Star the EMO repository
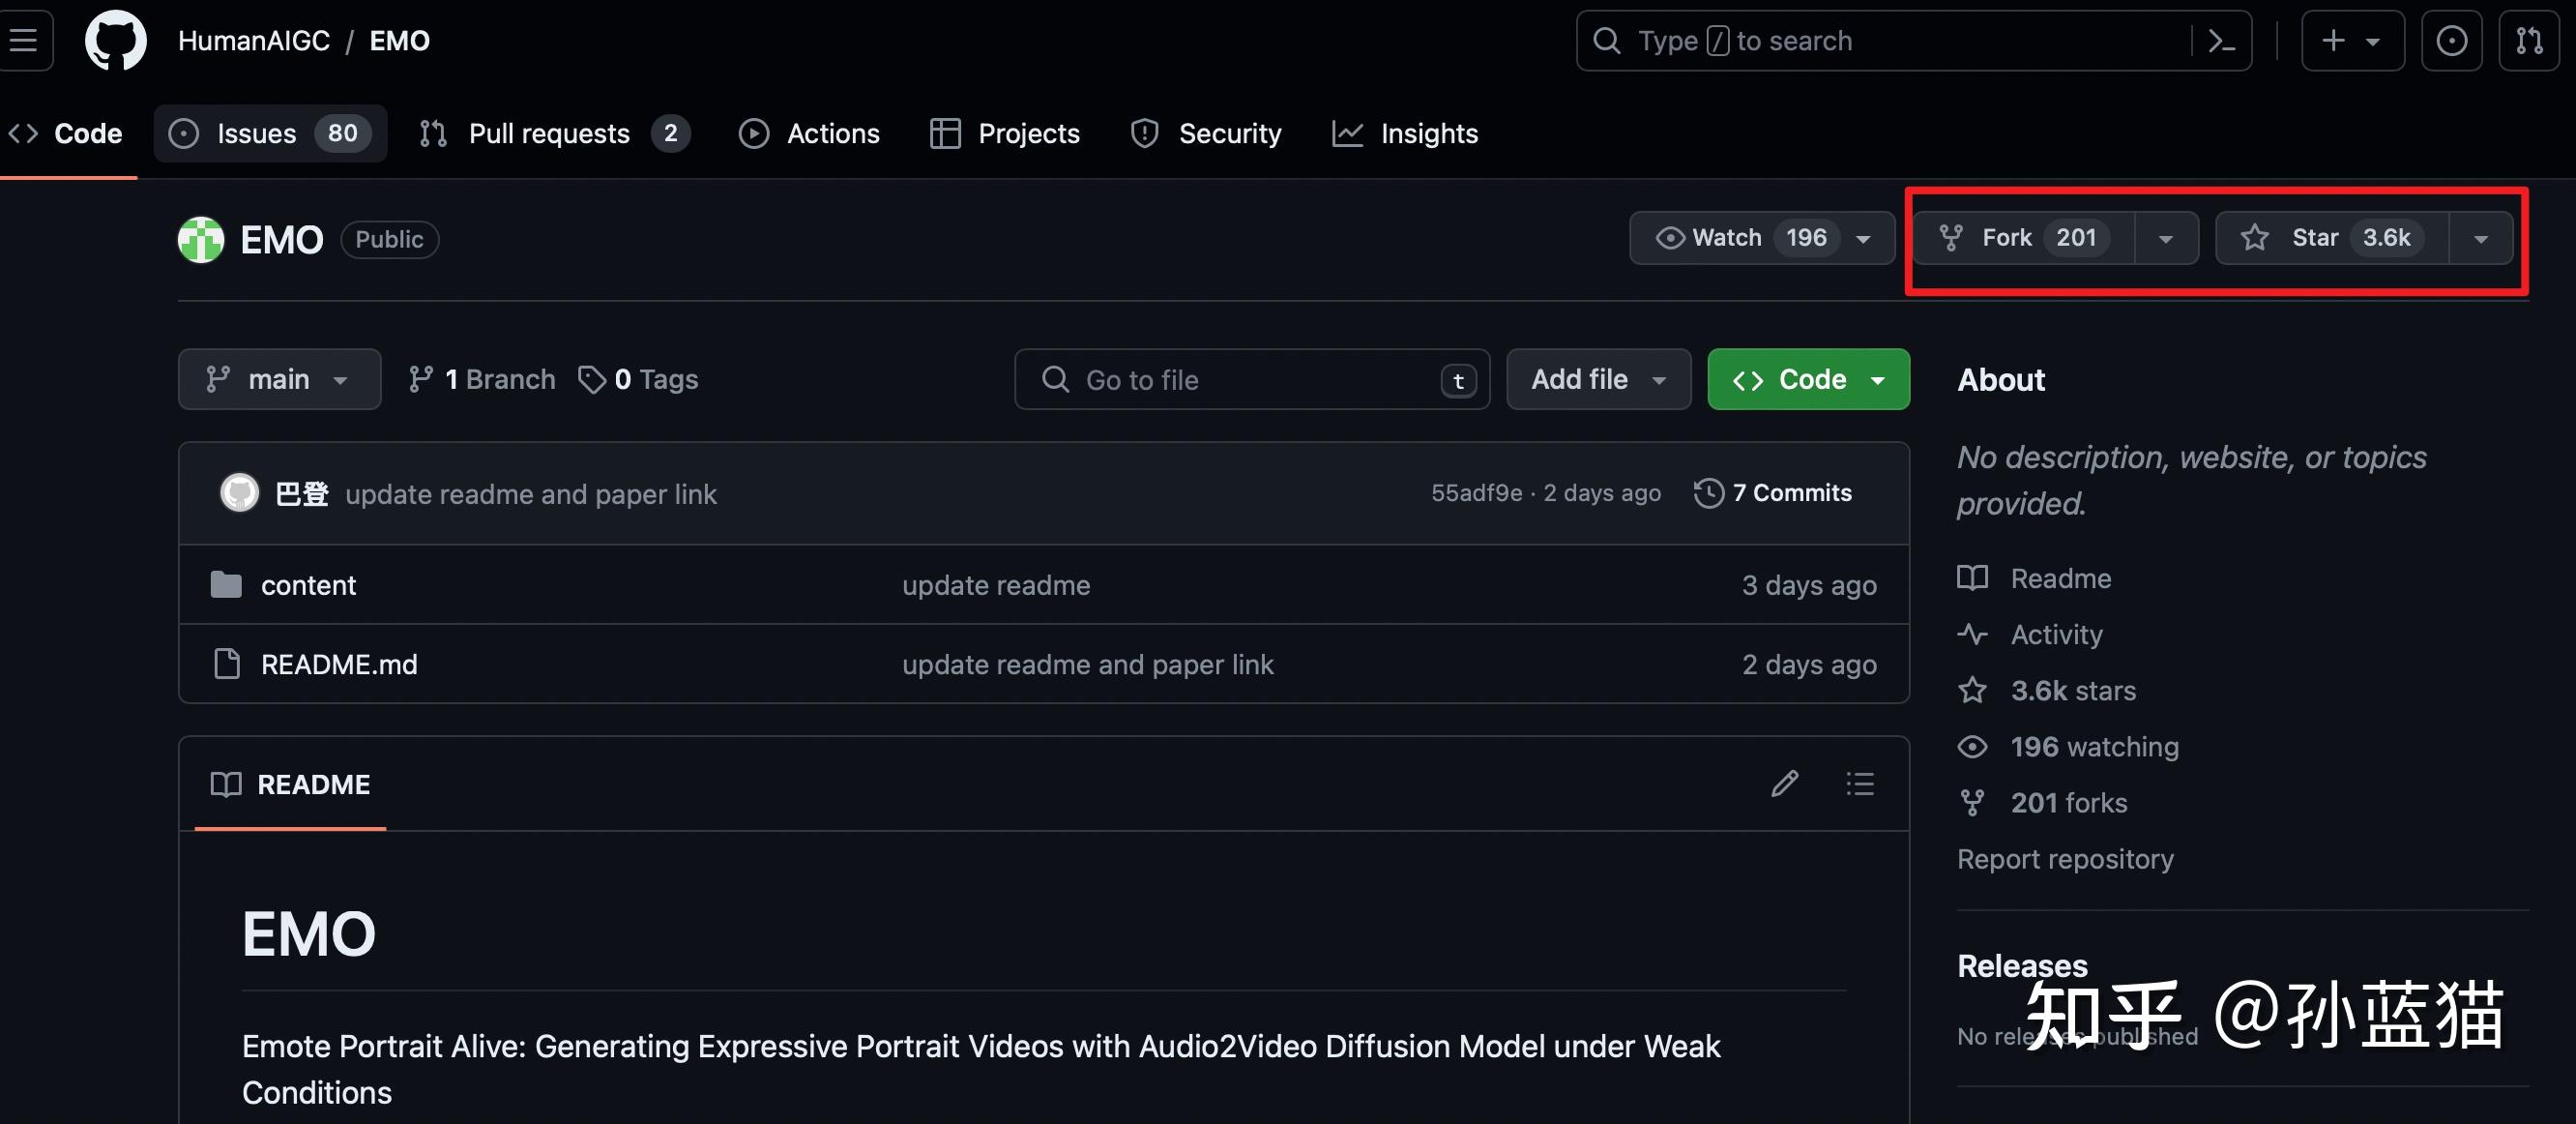Viewport: 2576px width, 1124px height. click(2333, 238)
